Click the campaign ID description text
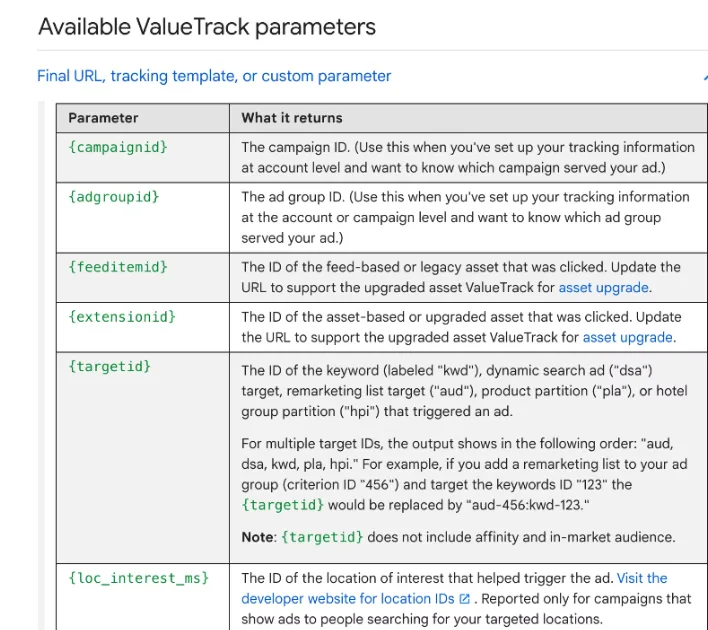The width and height of the screenshot is (708, 630). (468, 158)
